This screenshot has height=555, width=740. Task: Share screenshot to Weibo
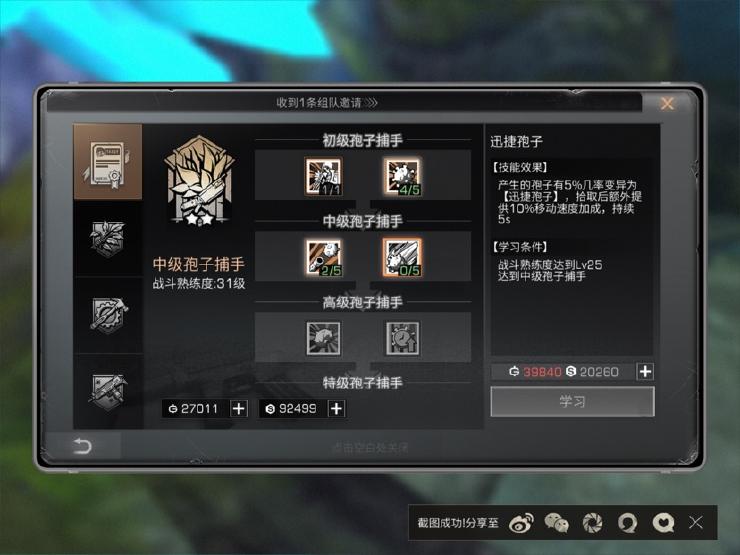[x=521, y=523]
